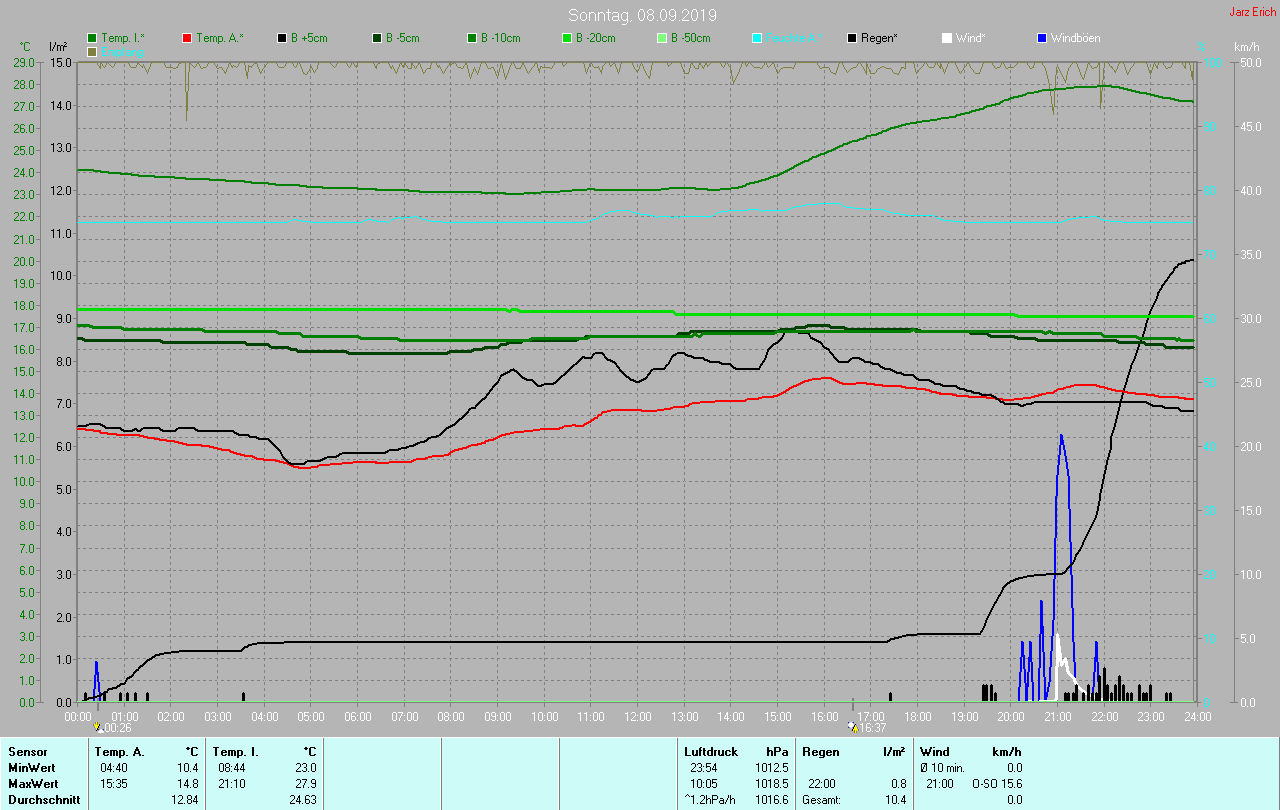Screen dimensions: 1280x810
Task: Click the ^1.2hPa/h pressure trend label
Action: pyautogui.click(x=712, y=800)
